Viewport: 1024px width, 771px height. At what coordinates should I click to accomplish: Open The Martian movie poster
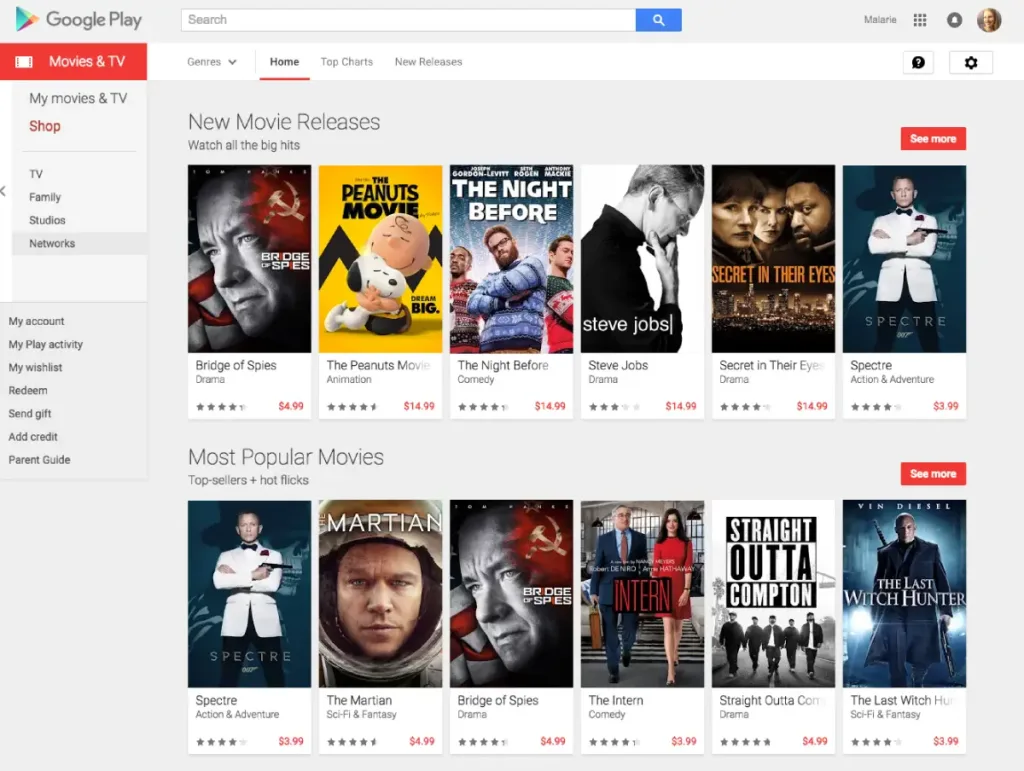click(380, 593)
